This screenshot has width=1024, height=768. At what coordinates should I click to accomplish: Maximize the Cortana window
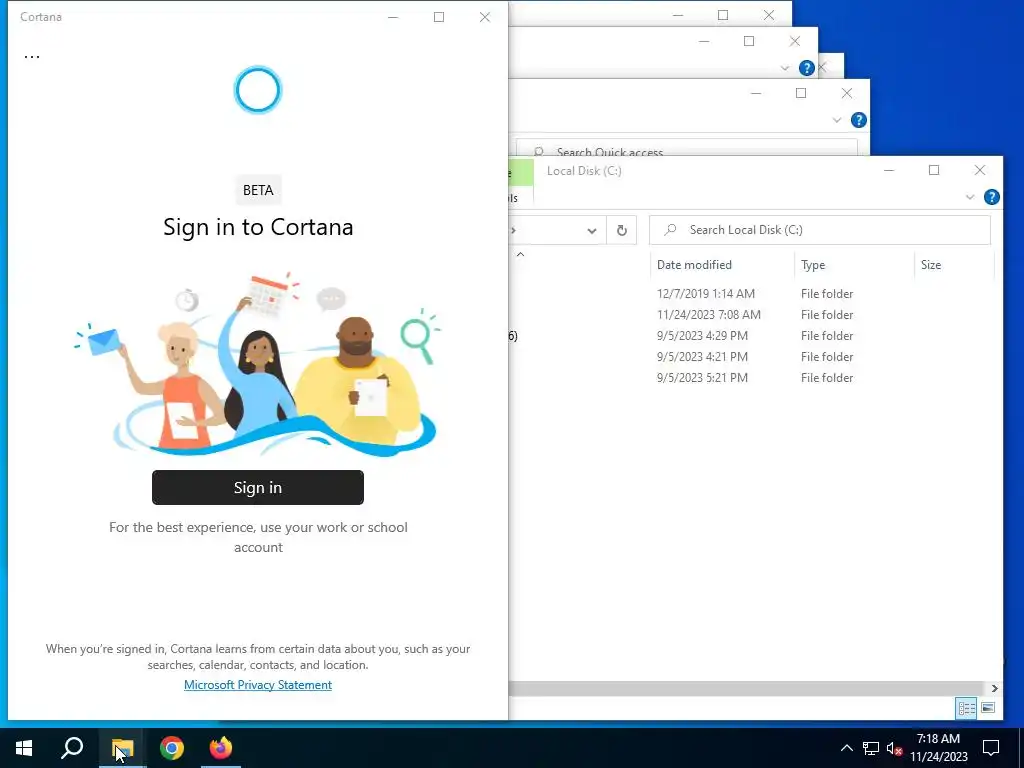pyautogui.click(x=439, y=17)
